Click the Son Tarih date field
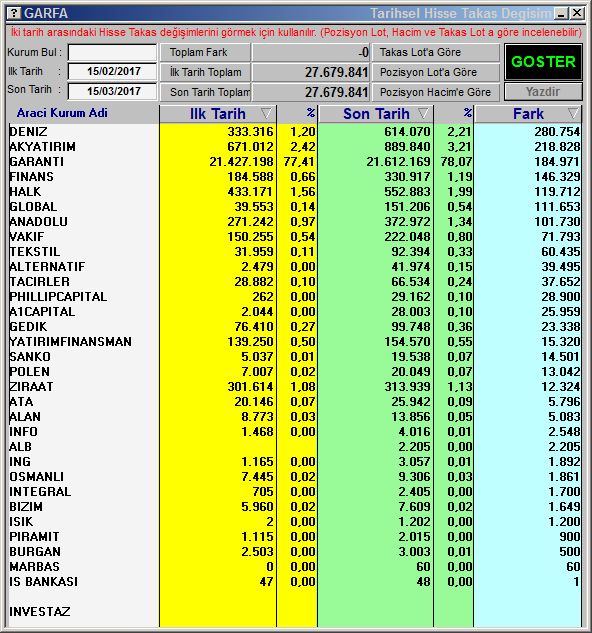 pos(112,91)
